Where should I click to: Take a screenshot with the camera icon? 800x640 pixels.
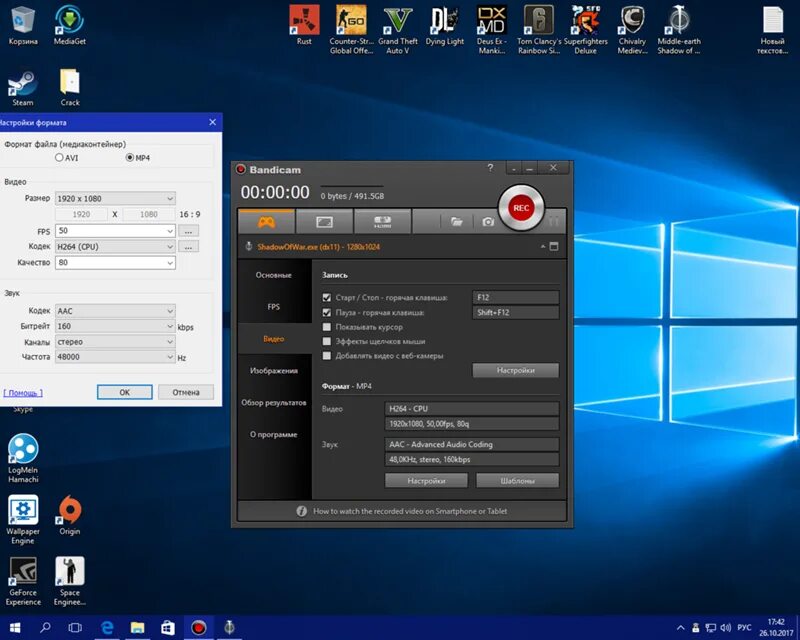[x=488, y=221]
